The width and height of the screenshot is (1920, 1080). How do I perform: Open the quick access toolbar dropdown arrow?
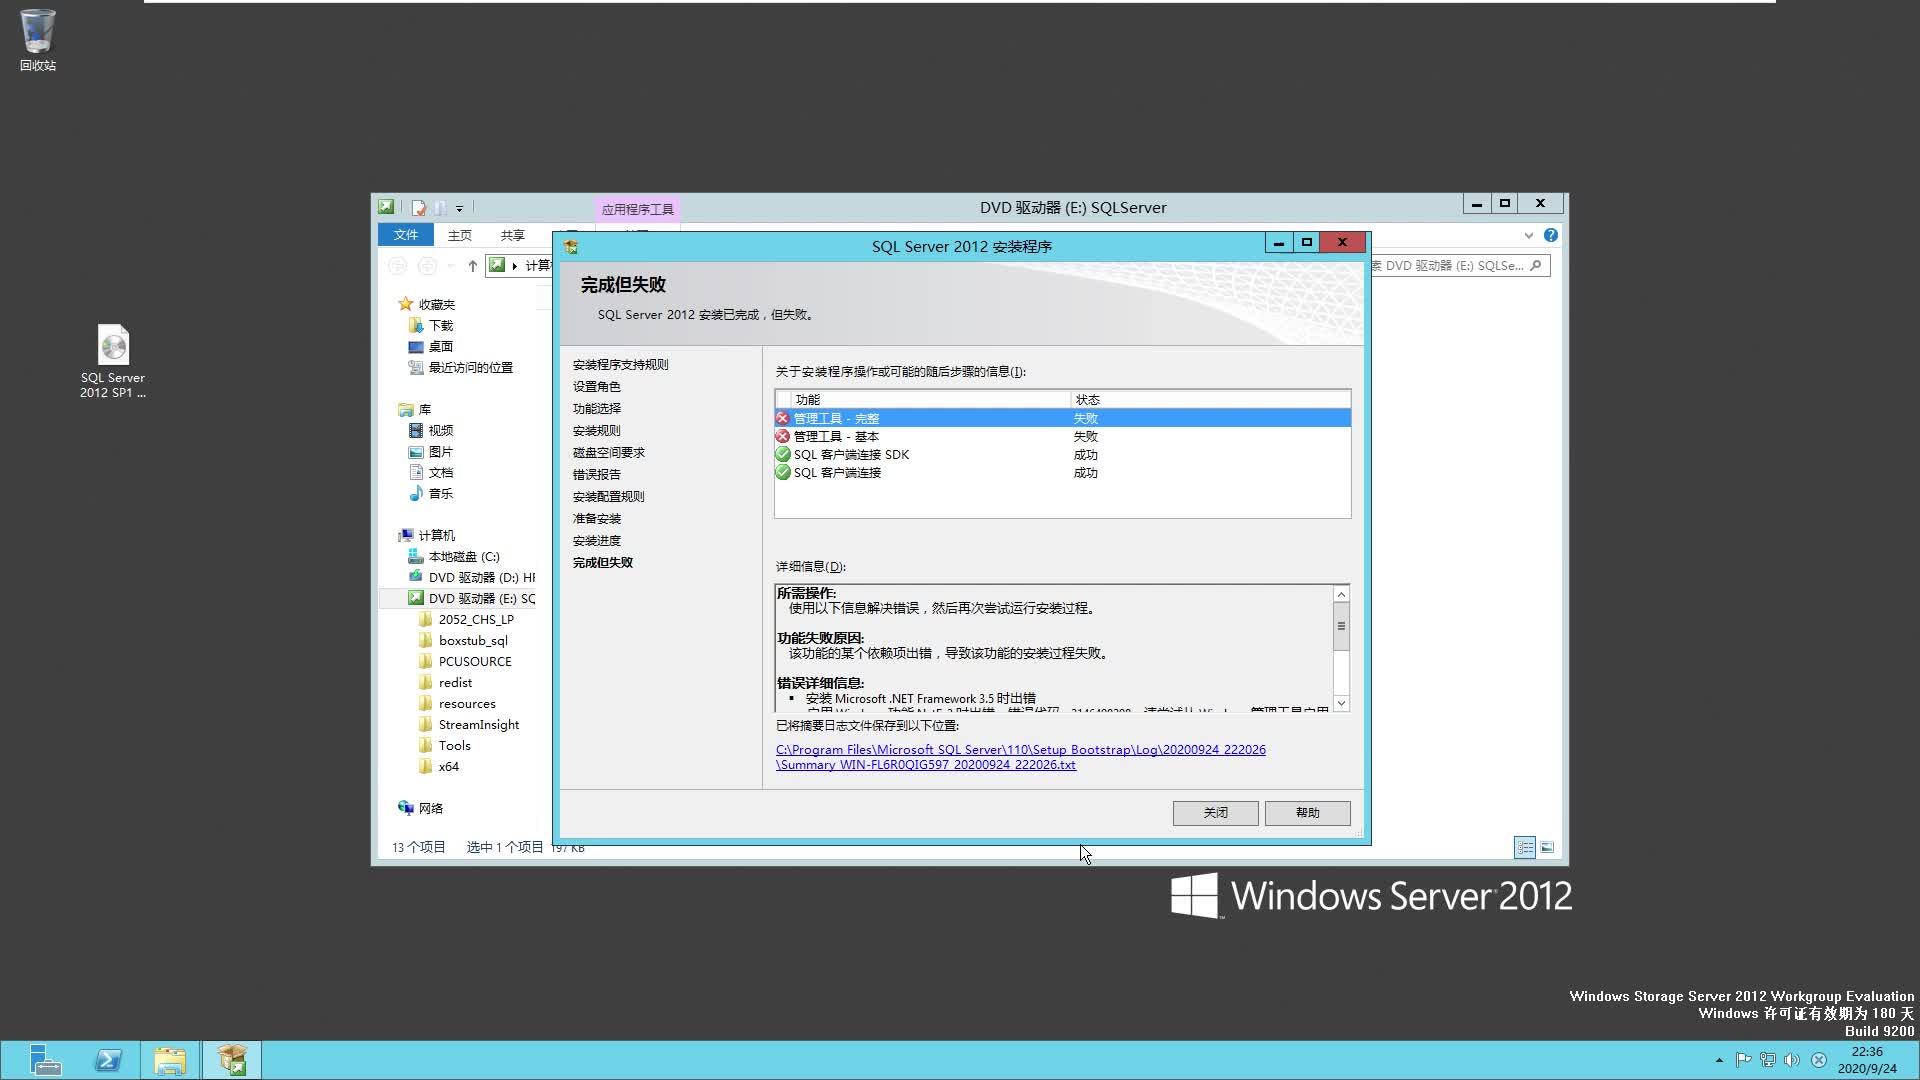(x=459, y=208)
